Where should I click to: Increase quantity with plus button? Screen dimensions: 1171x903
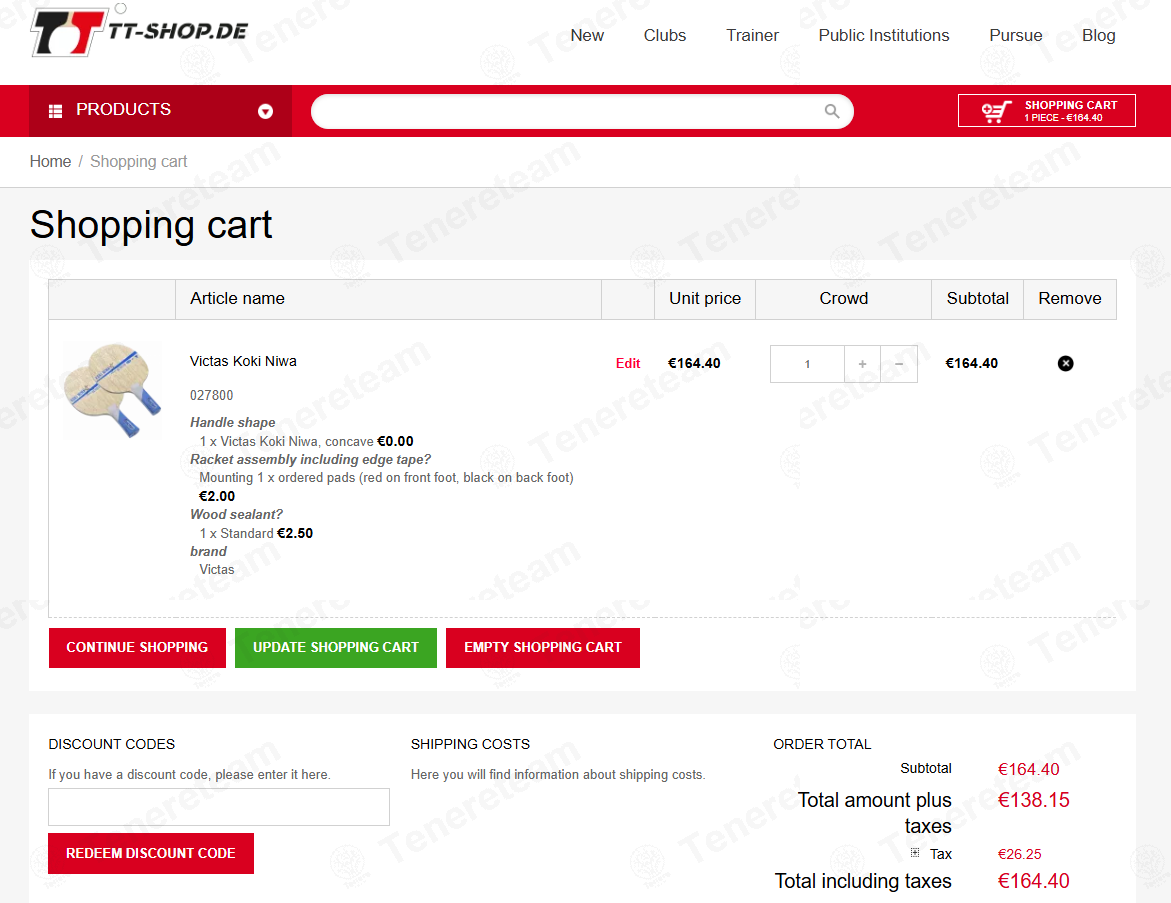coord(863,364)
